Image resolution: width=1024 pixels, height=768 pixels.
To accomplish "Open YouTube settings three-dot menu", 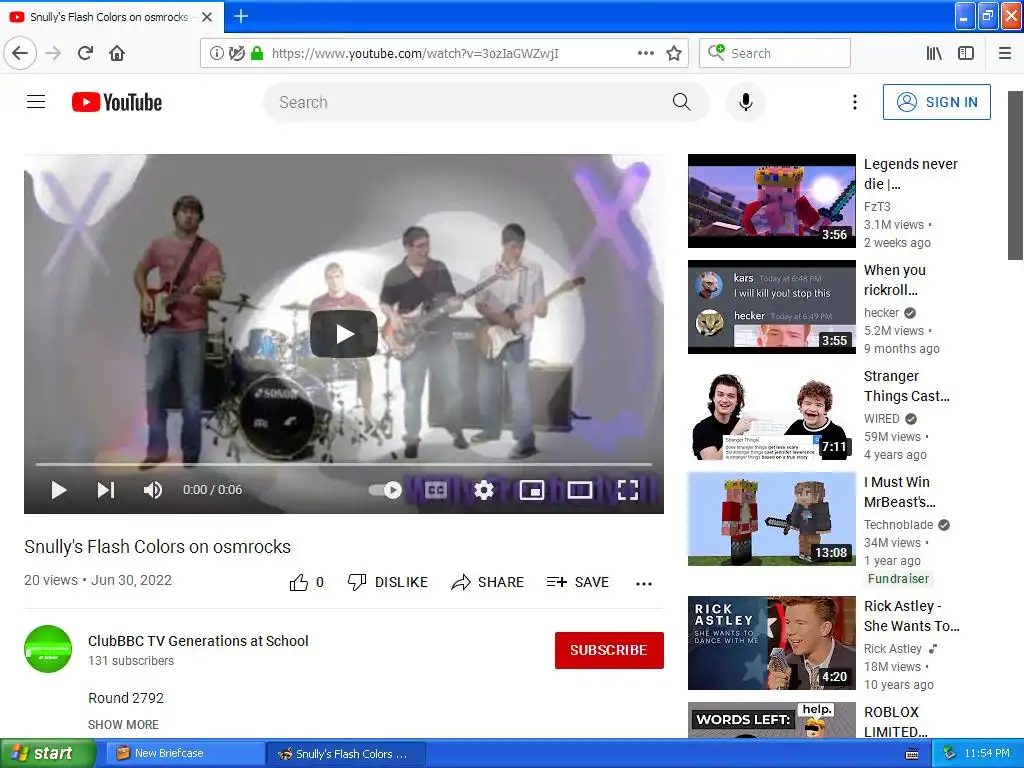I will 854,102.
